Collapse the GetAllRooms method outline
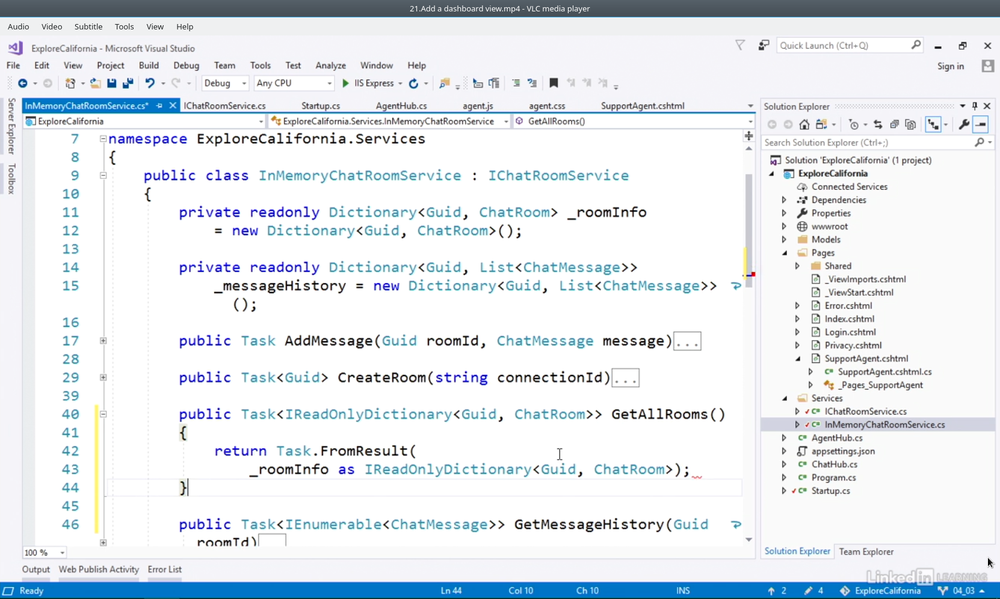The image size is (1000, 599). [x=103, y=414]
